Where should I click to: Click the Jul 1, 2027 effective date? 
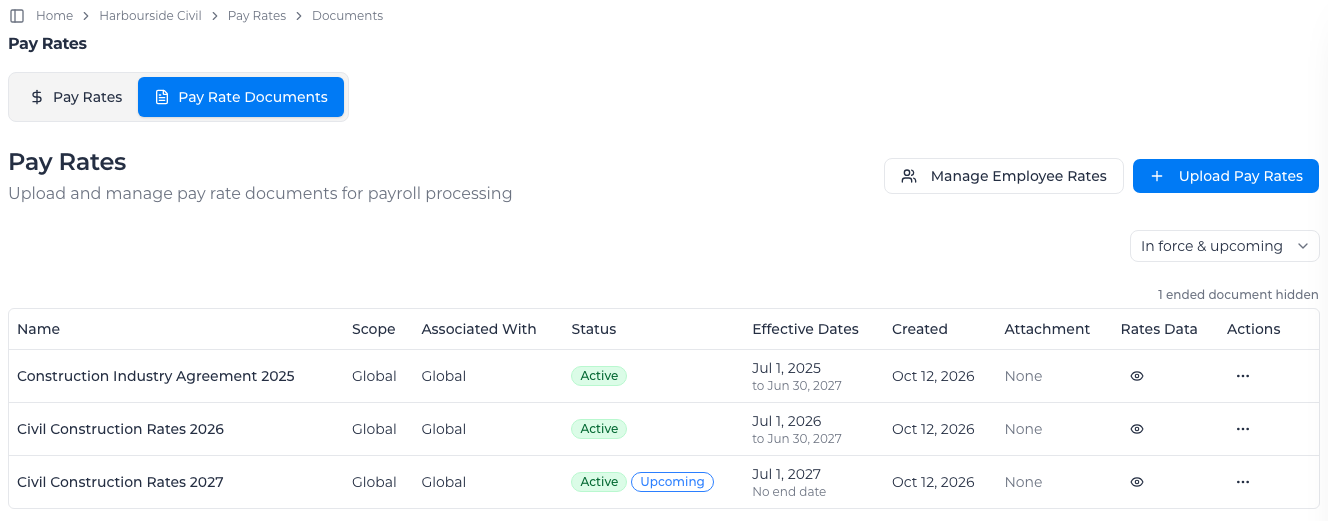pos(786,474)
